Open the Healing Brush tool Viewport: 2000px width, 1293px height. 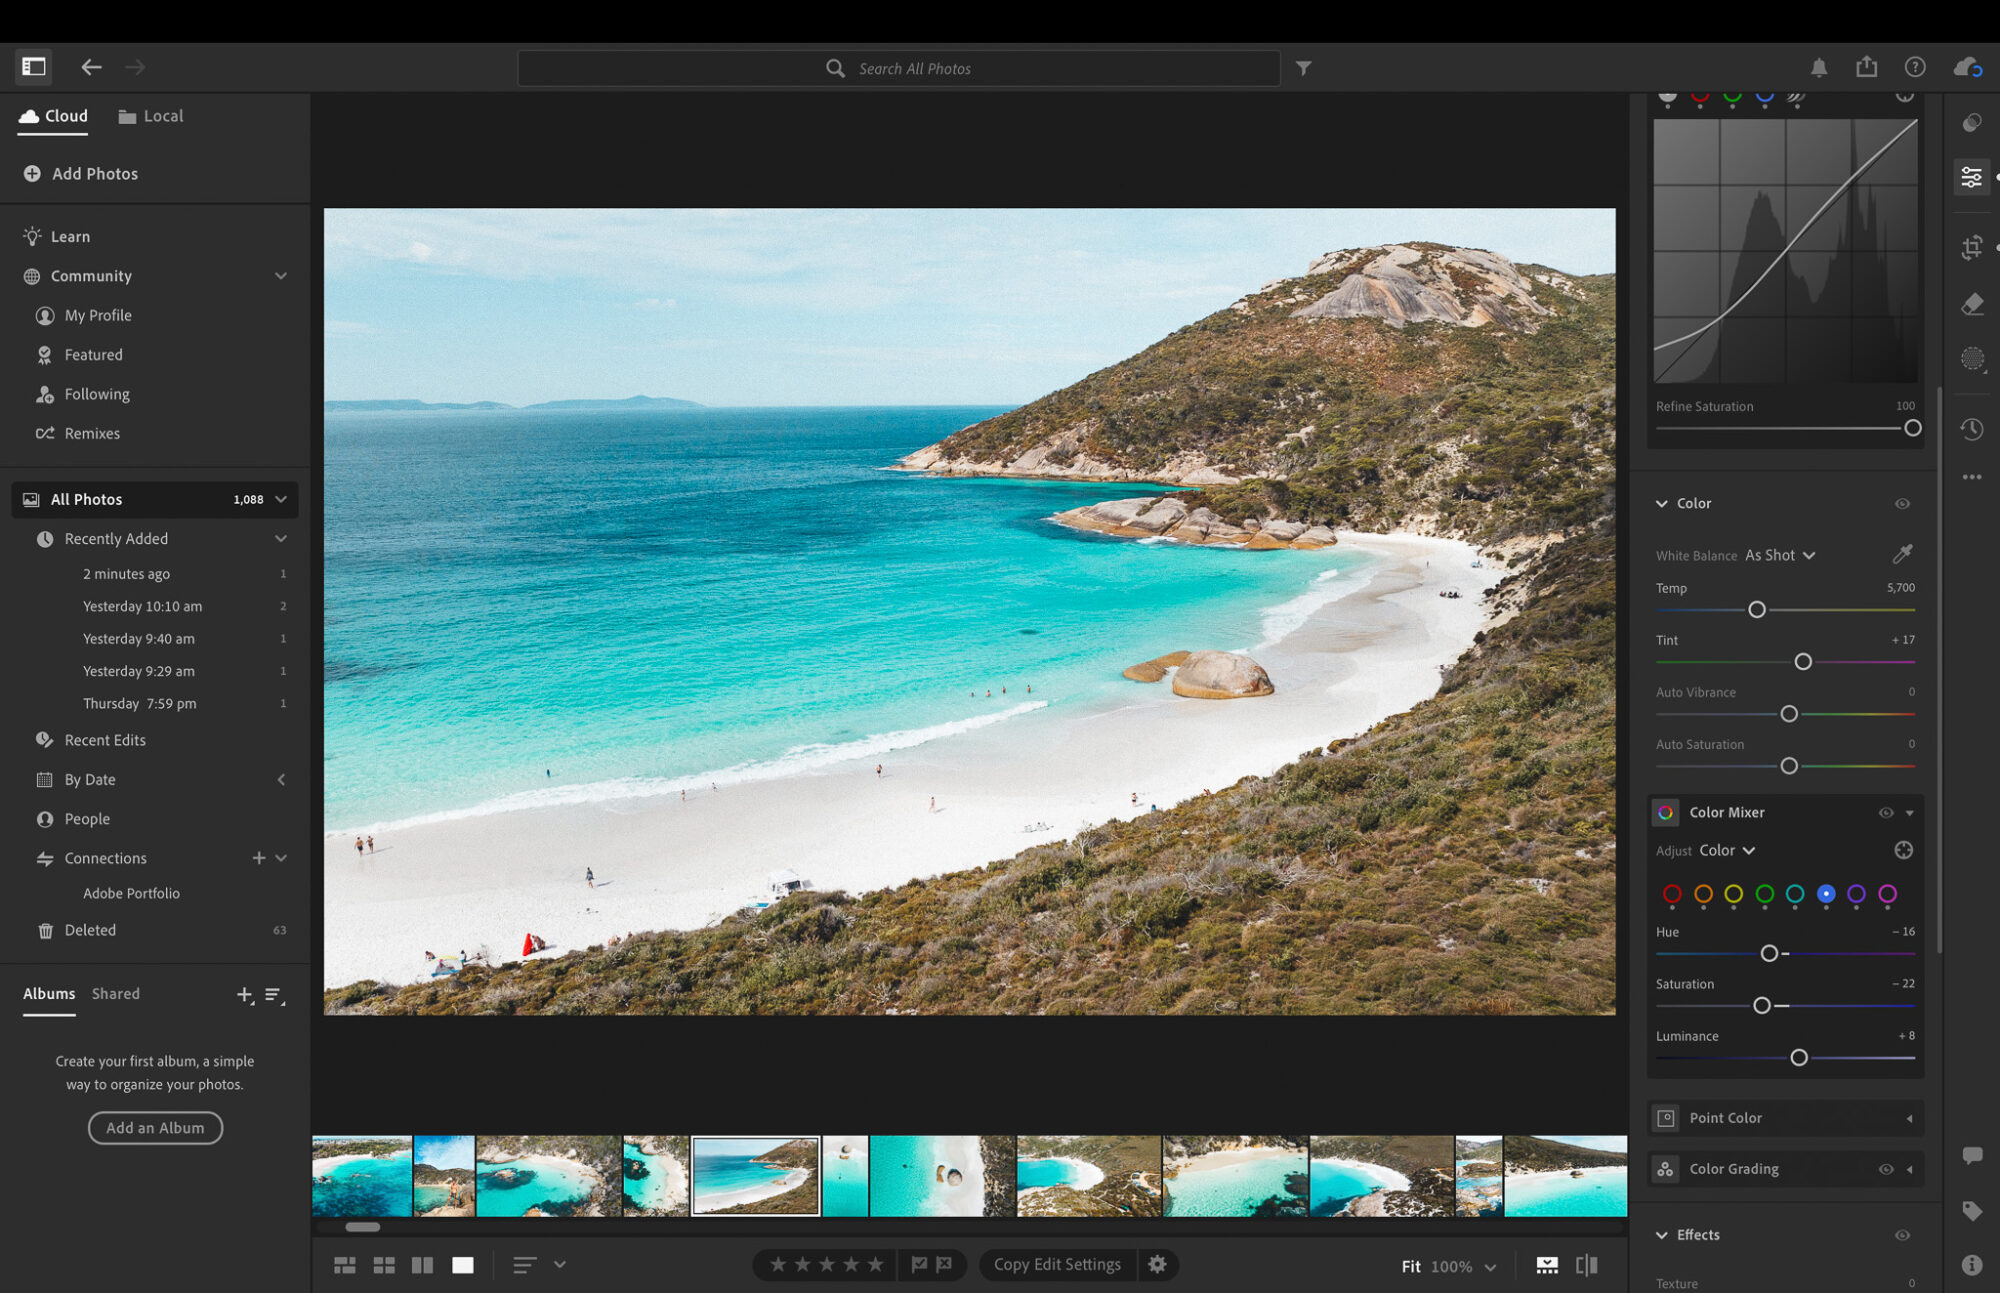pyautogui.click(x=1971, y=304)
